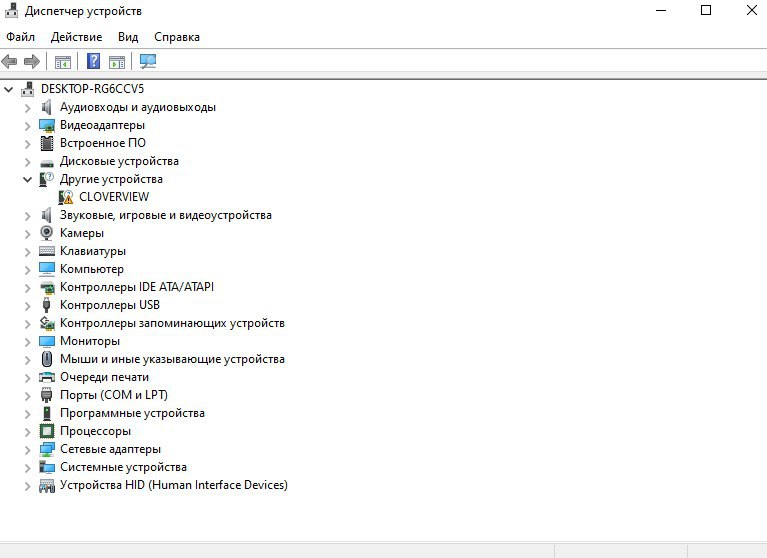Expand the Процессоры category
This screenshot has width=767, height=558.
click(x=28, y=432)
